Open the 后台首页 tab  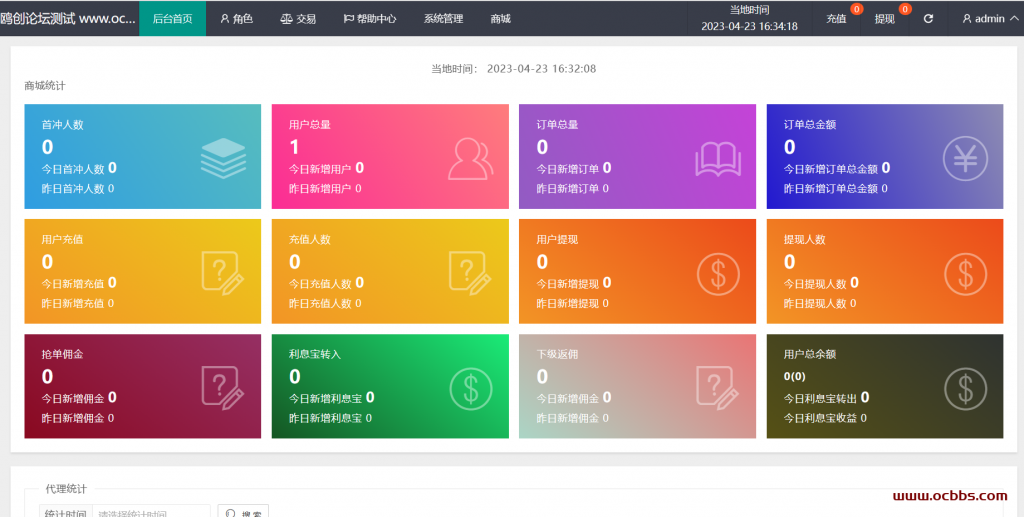pos(172,18)
